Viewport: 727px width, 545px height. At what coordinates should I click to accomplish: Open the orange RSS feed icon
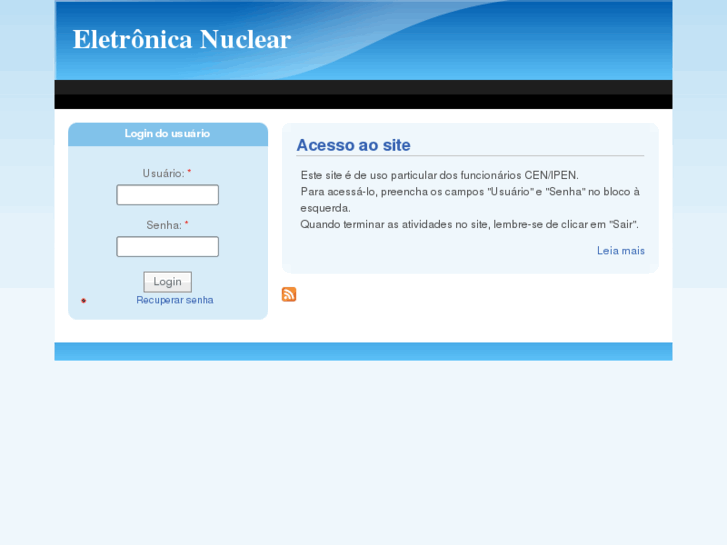click(289, 295)
